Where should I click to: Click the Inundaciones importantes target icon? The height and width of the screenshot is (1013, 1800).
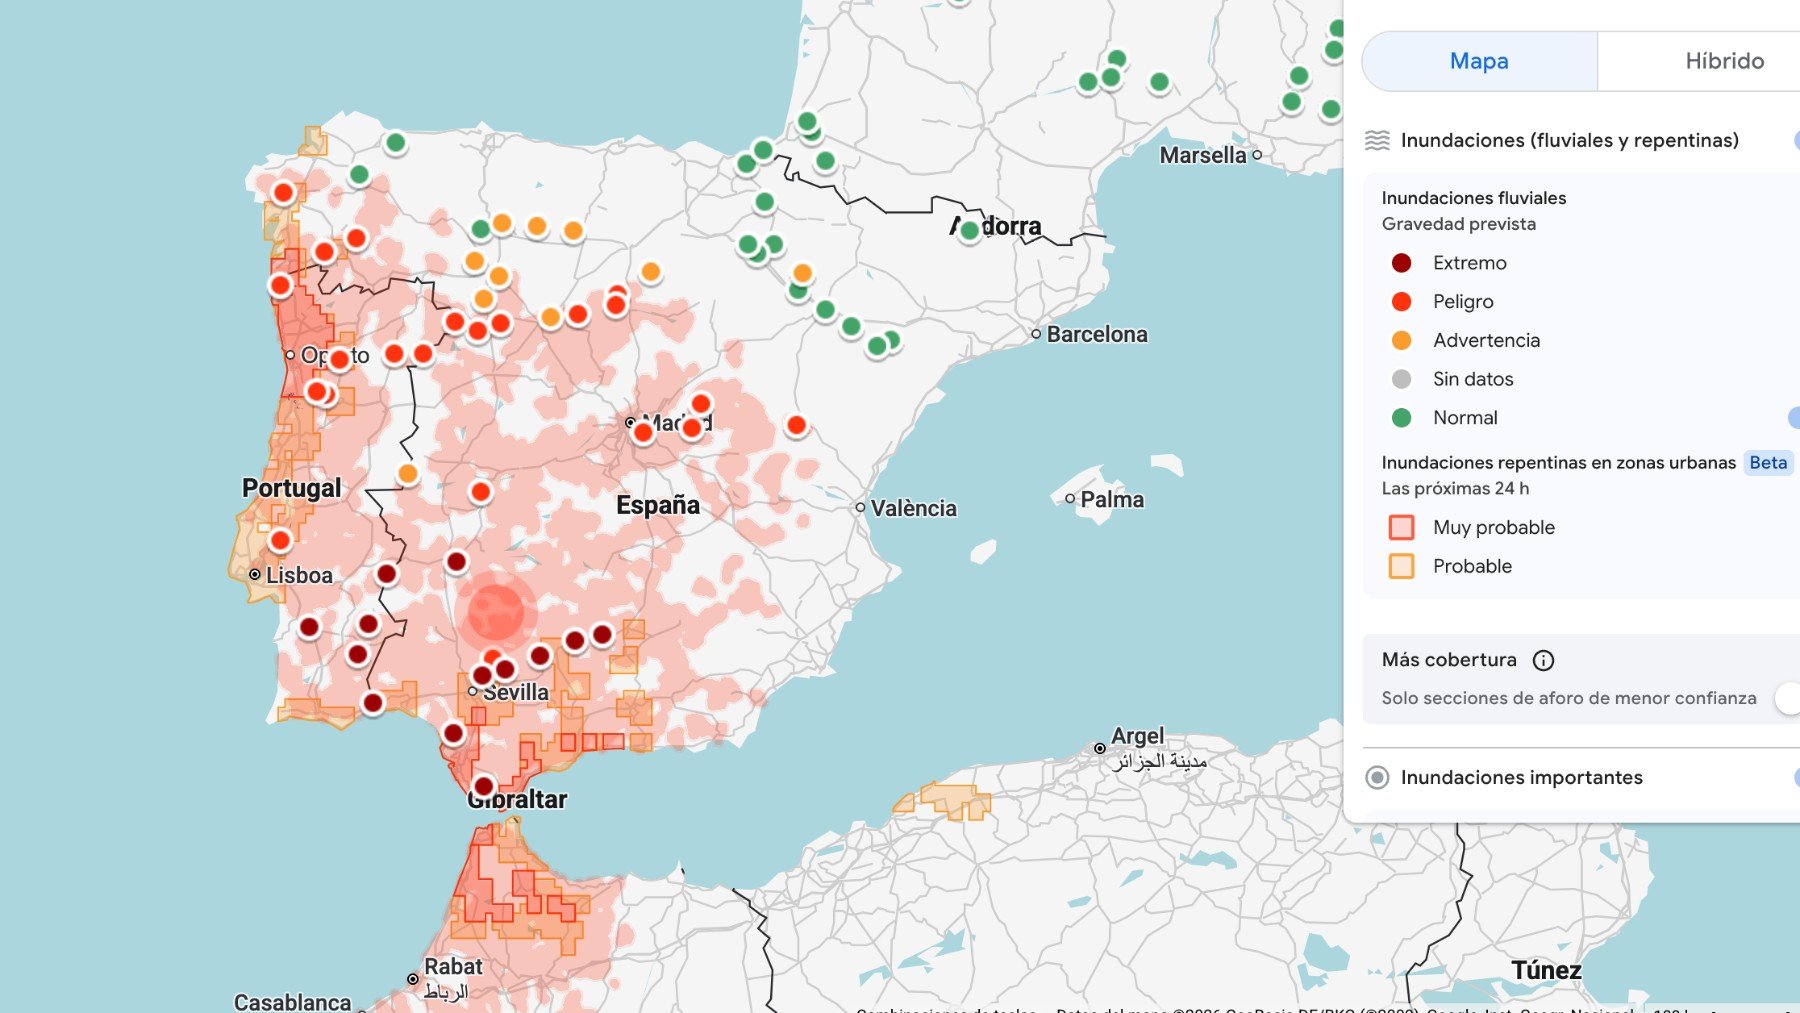pos(1377,777)
